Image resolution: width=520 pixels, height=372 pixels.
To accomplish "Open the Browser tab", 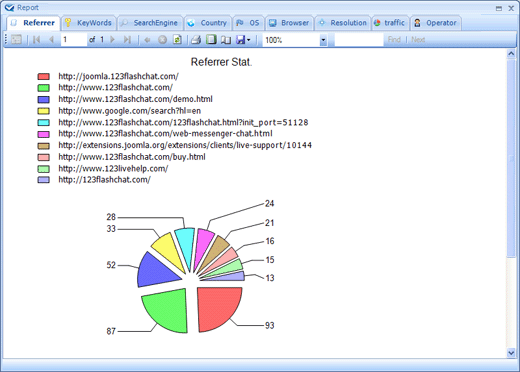I will 289,23.
